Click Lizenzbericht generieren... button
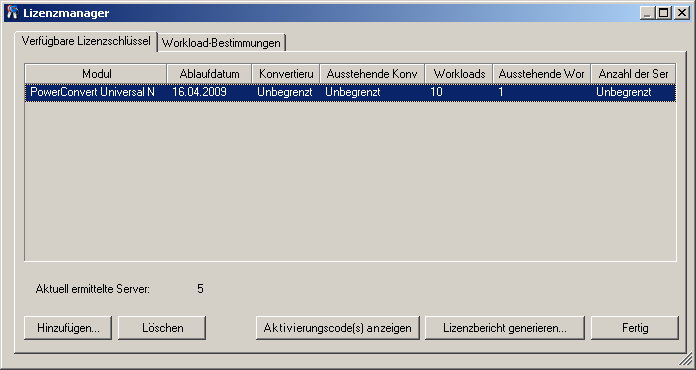 505,328
